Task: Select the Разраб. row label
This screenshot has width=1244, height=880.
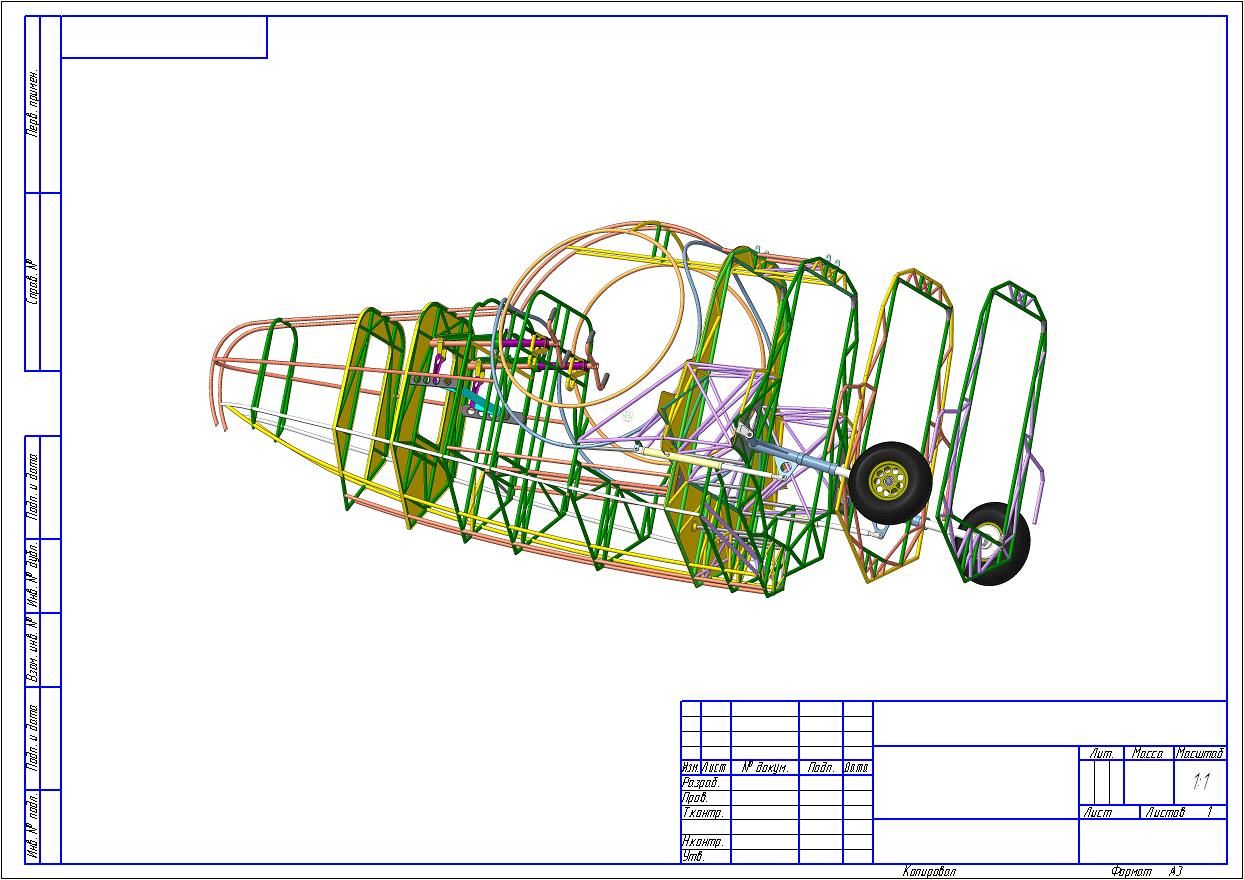Action: pyautogui.click(x=701, y=783)
